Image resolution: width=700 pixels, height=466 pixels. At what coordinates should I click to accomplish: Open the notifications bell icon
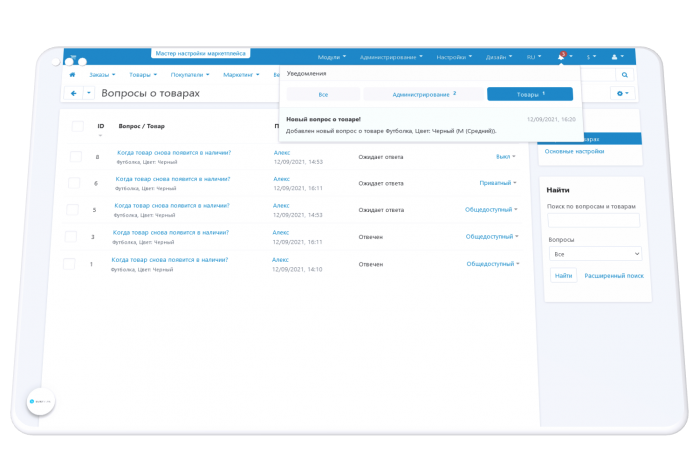562,57
